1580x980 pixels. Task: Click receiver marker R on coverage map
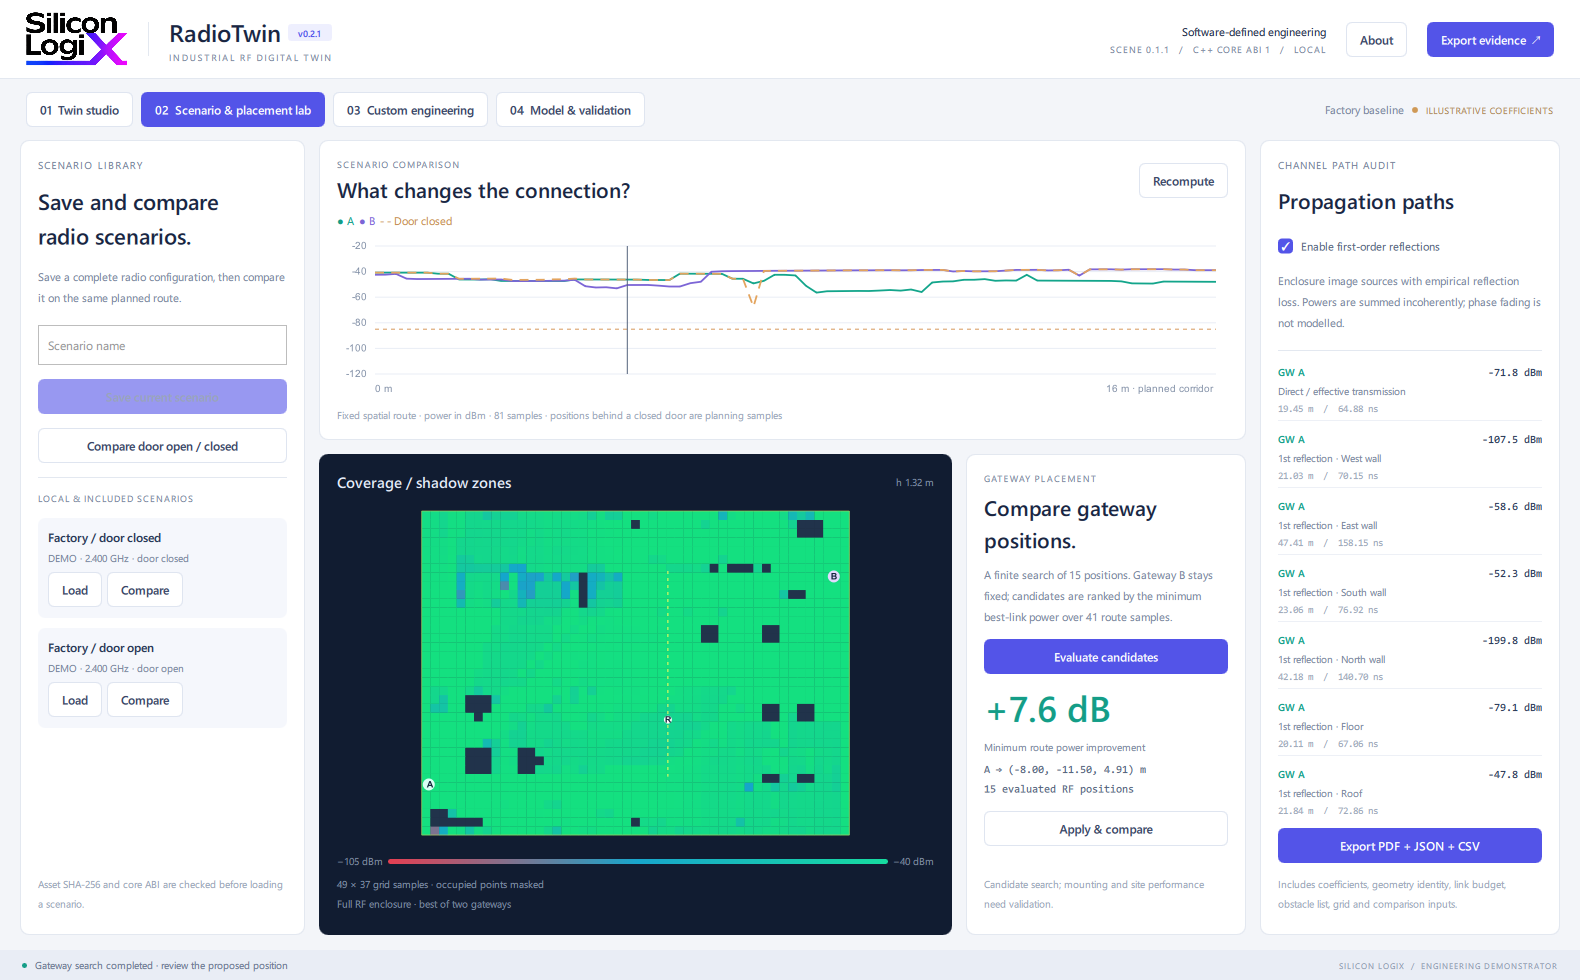coord(668,719)
